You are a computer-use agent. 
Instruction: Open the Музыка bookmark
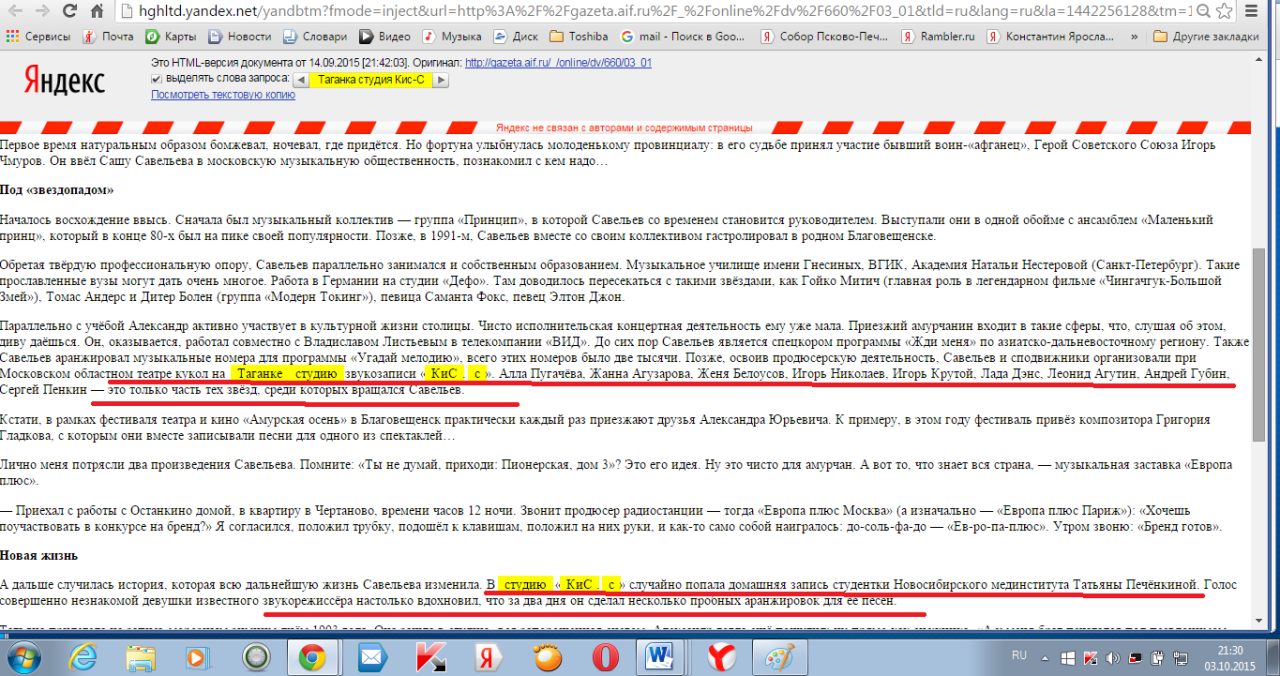(x=452, y=36)
